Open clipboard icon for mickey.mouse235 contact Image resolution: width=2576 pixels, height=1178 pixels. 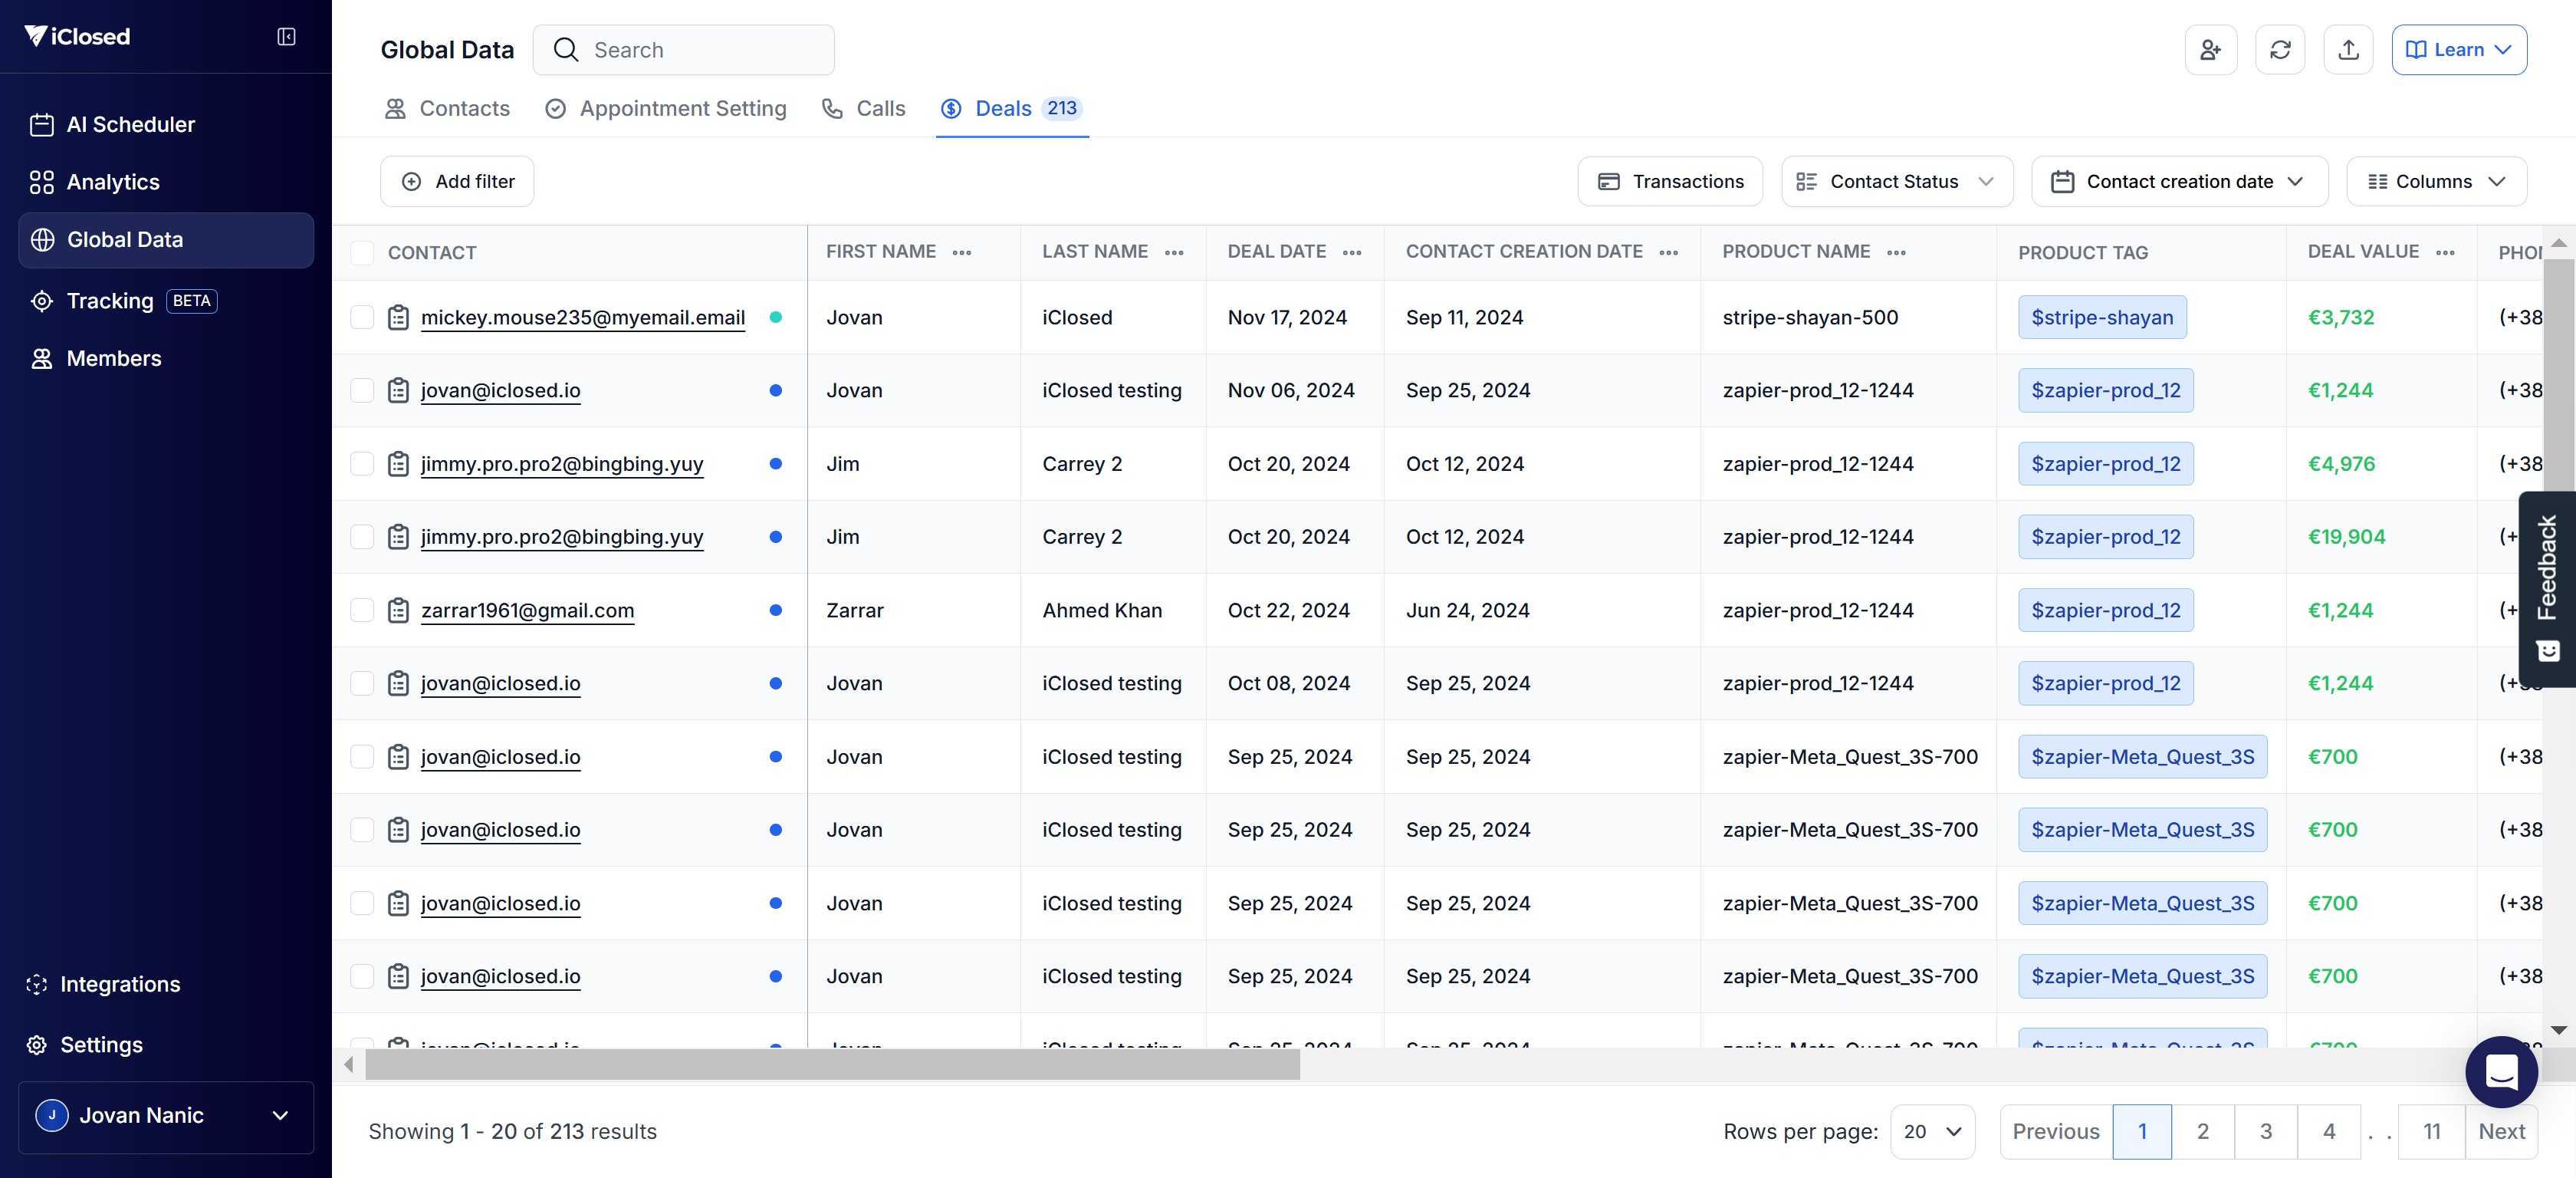(398, 317)
